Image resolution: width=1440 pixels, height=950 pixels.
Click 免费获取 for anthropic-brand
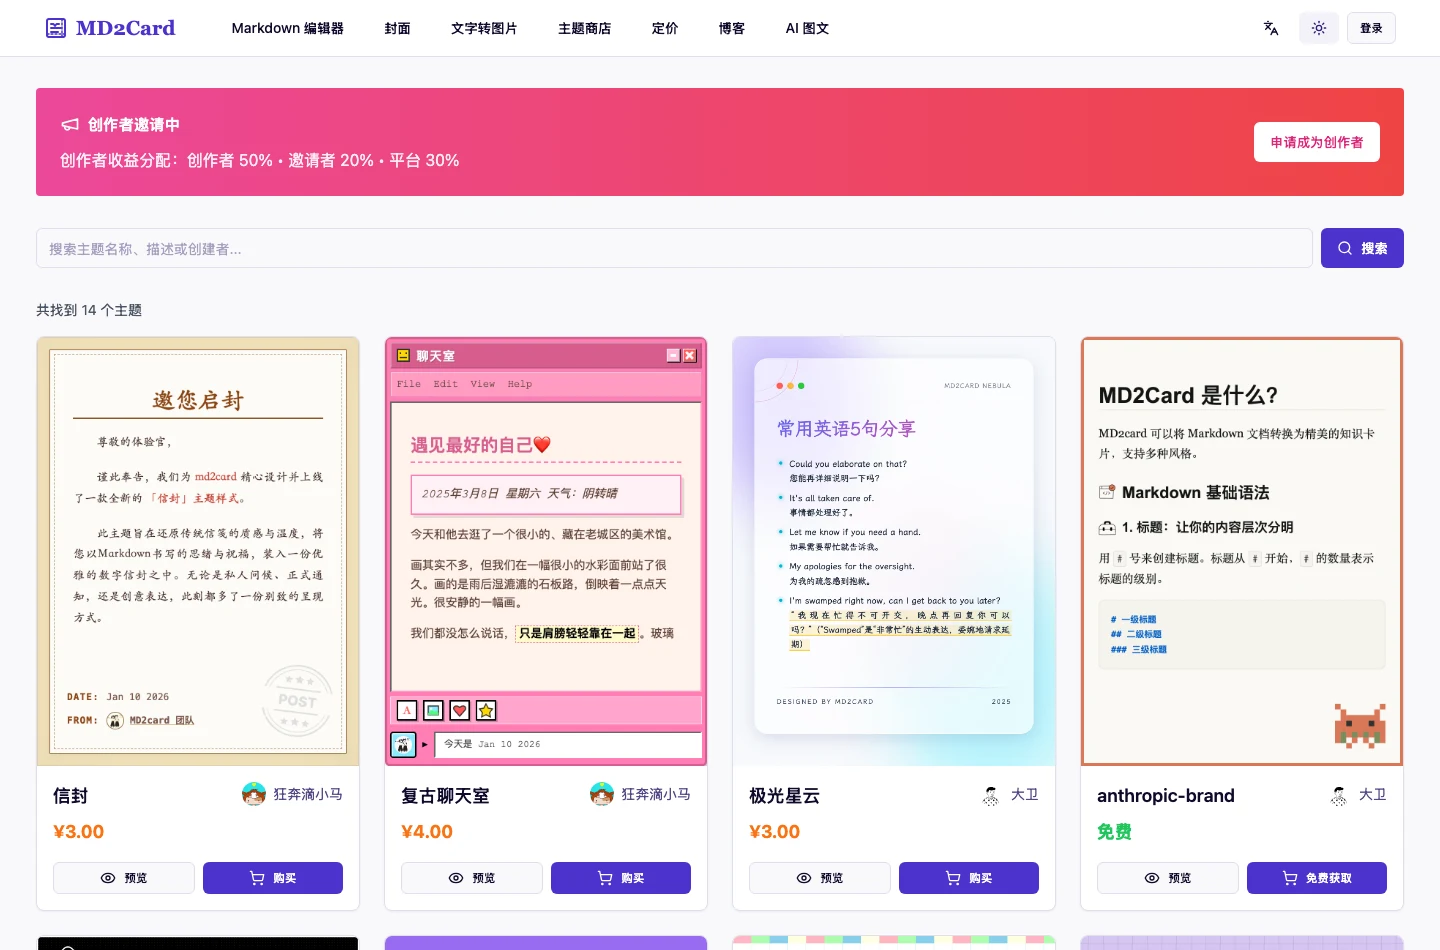pyautogui.click(x=1317, y=878)
